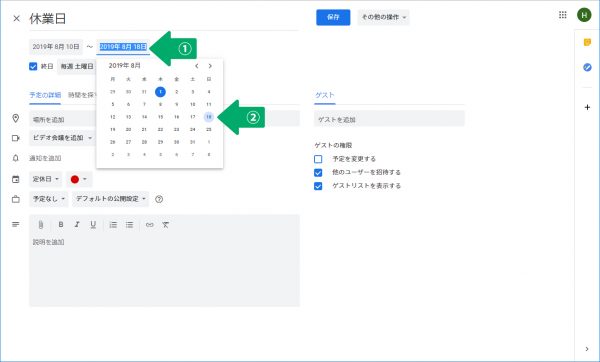Image resolution: width=600 pixels, height=362 pixels.
Task: Select day 17 in the date picker
Action: [x=192, y=117]
